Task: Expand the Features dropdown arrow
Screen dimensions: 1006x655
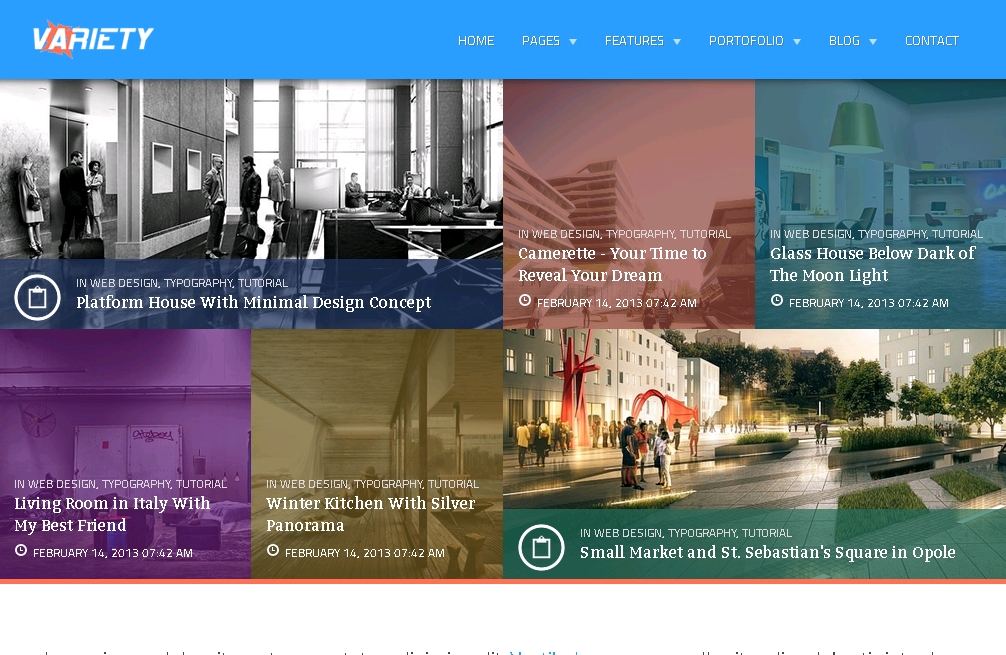Action: click(x=677, y=42)
